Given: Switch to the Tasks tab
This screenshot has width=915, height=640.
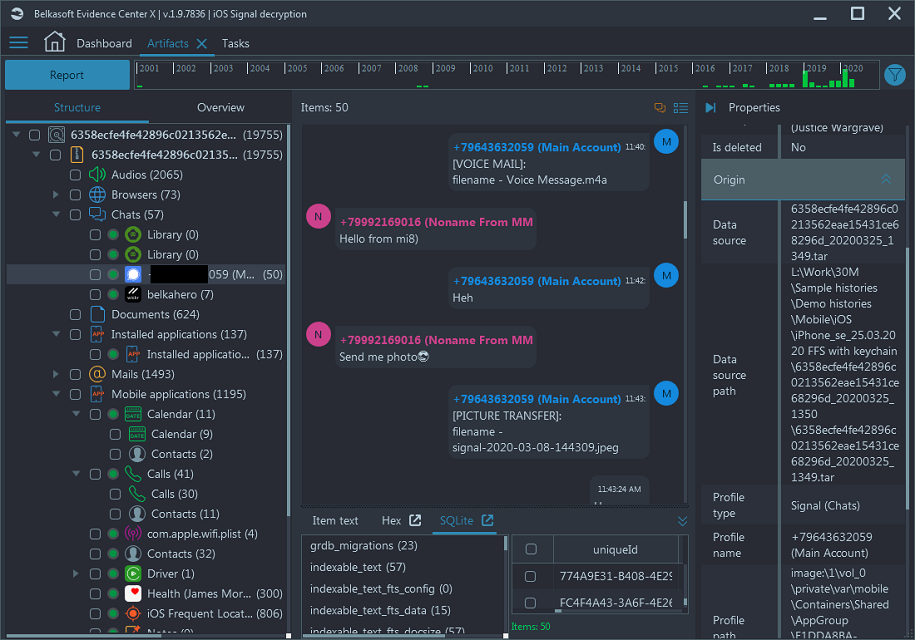Looking at the screenshot, I should tap(235, 43).
